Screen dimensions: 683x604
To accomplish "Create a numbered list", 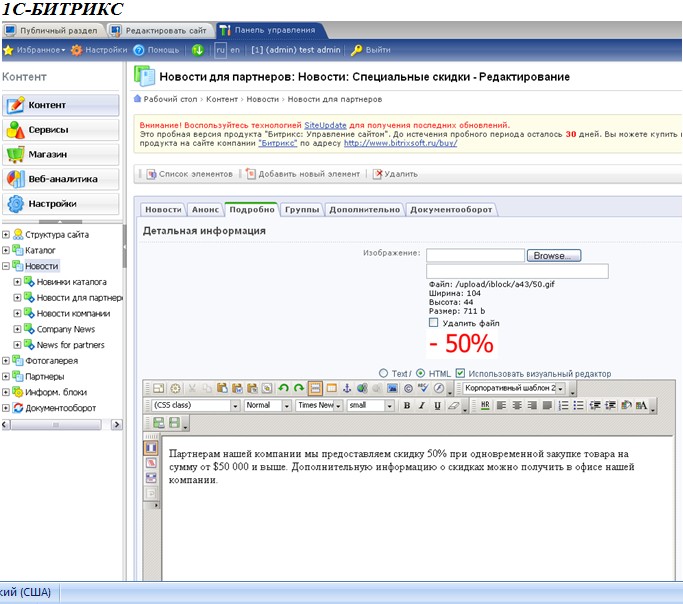I will (563, 405).
